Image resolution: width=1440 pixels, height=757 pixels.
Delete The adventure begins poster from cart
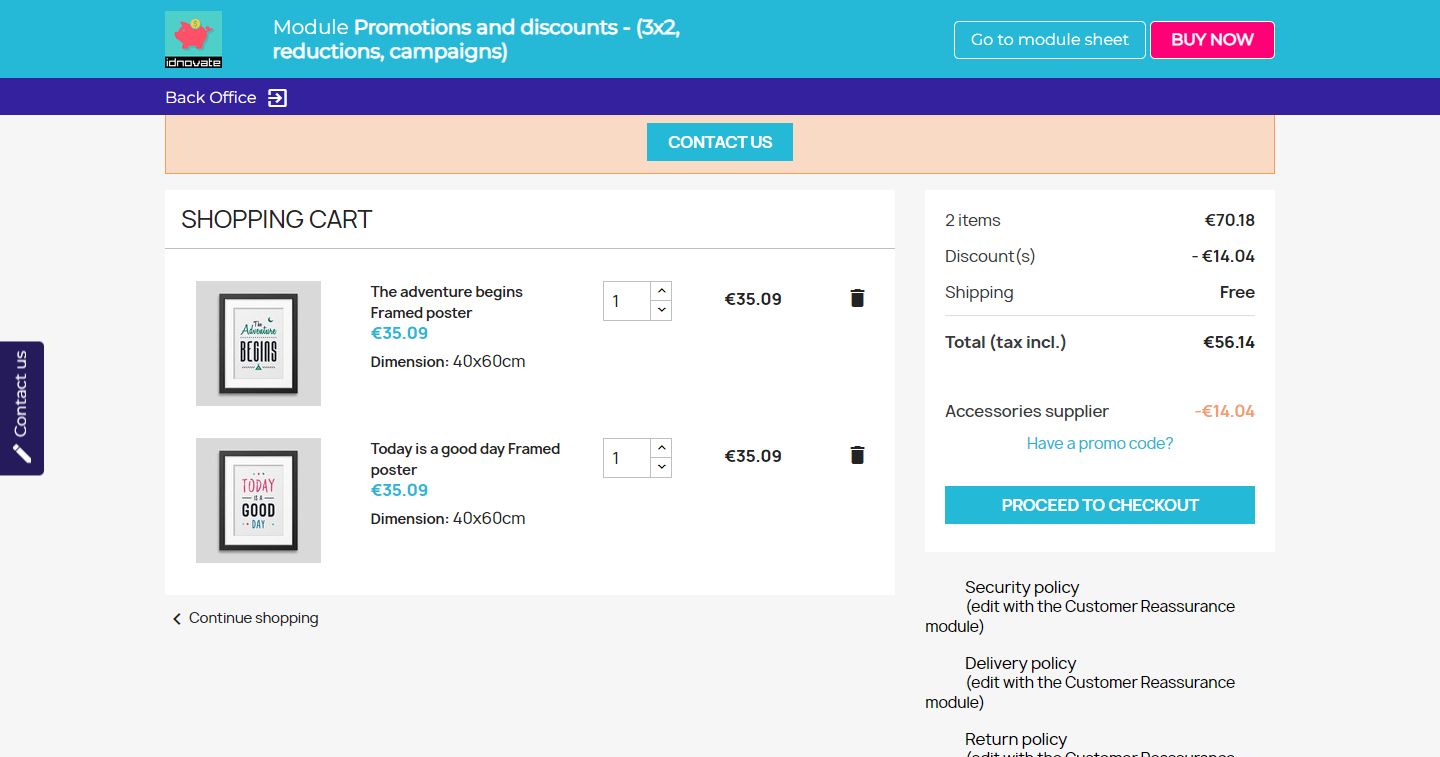click(857, 298)
